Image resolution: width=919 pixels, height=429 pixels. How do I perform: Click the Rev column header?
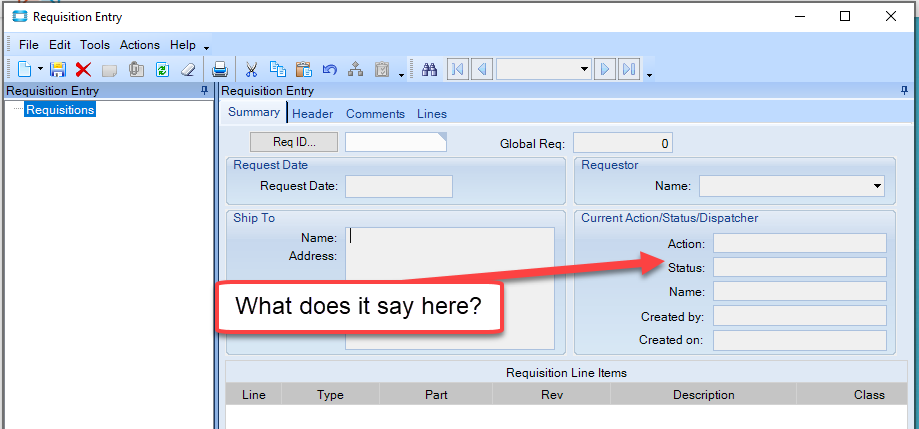[x=552, y=394]
